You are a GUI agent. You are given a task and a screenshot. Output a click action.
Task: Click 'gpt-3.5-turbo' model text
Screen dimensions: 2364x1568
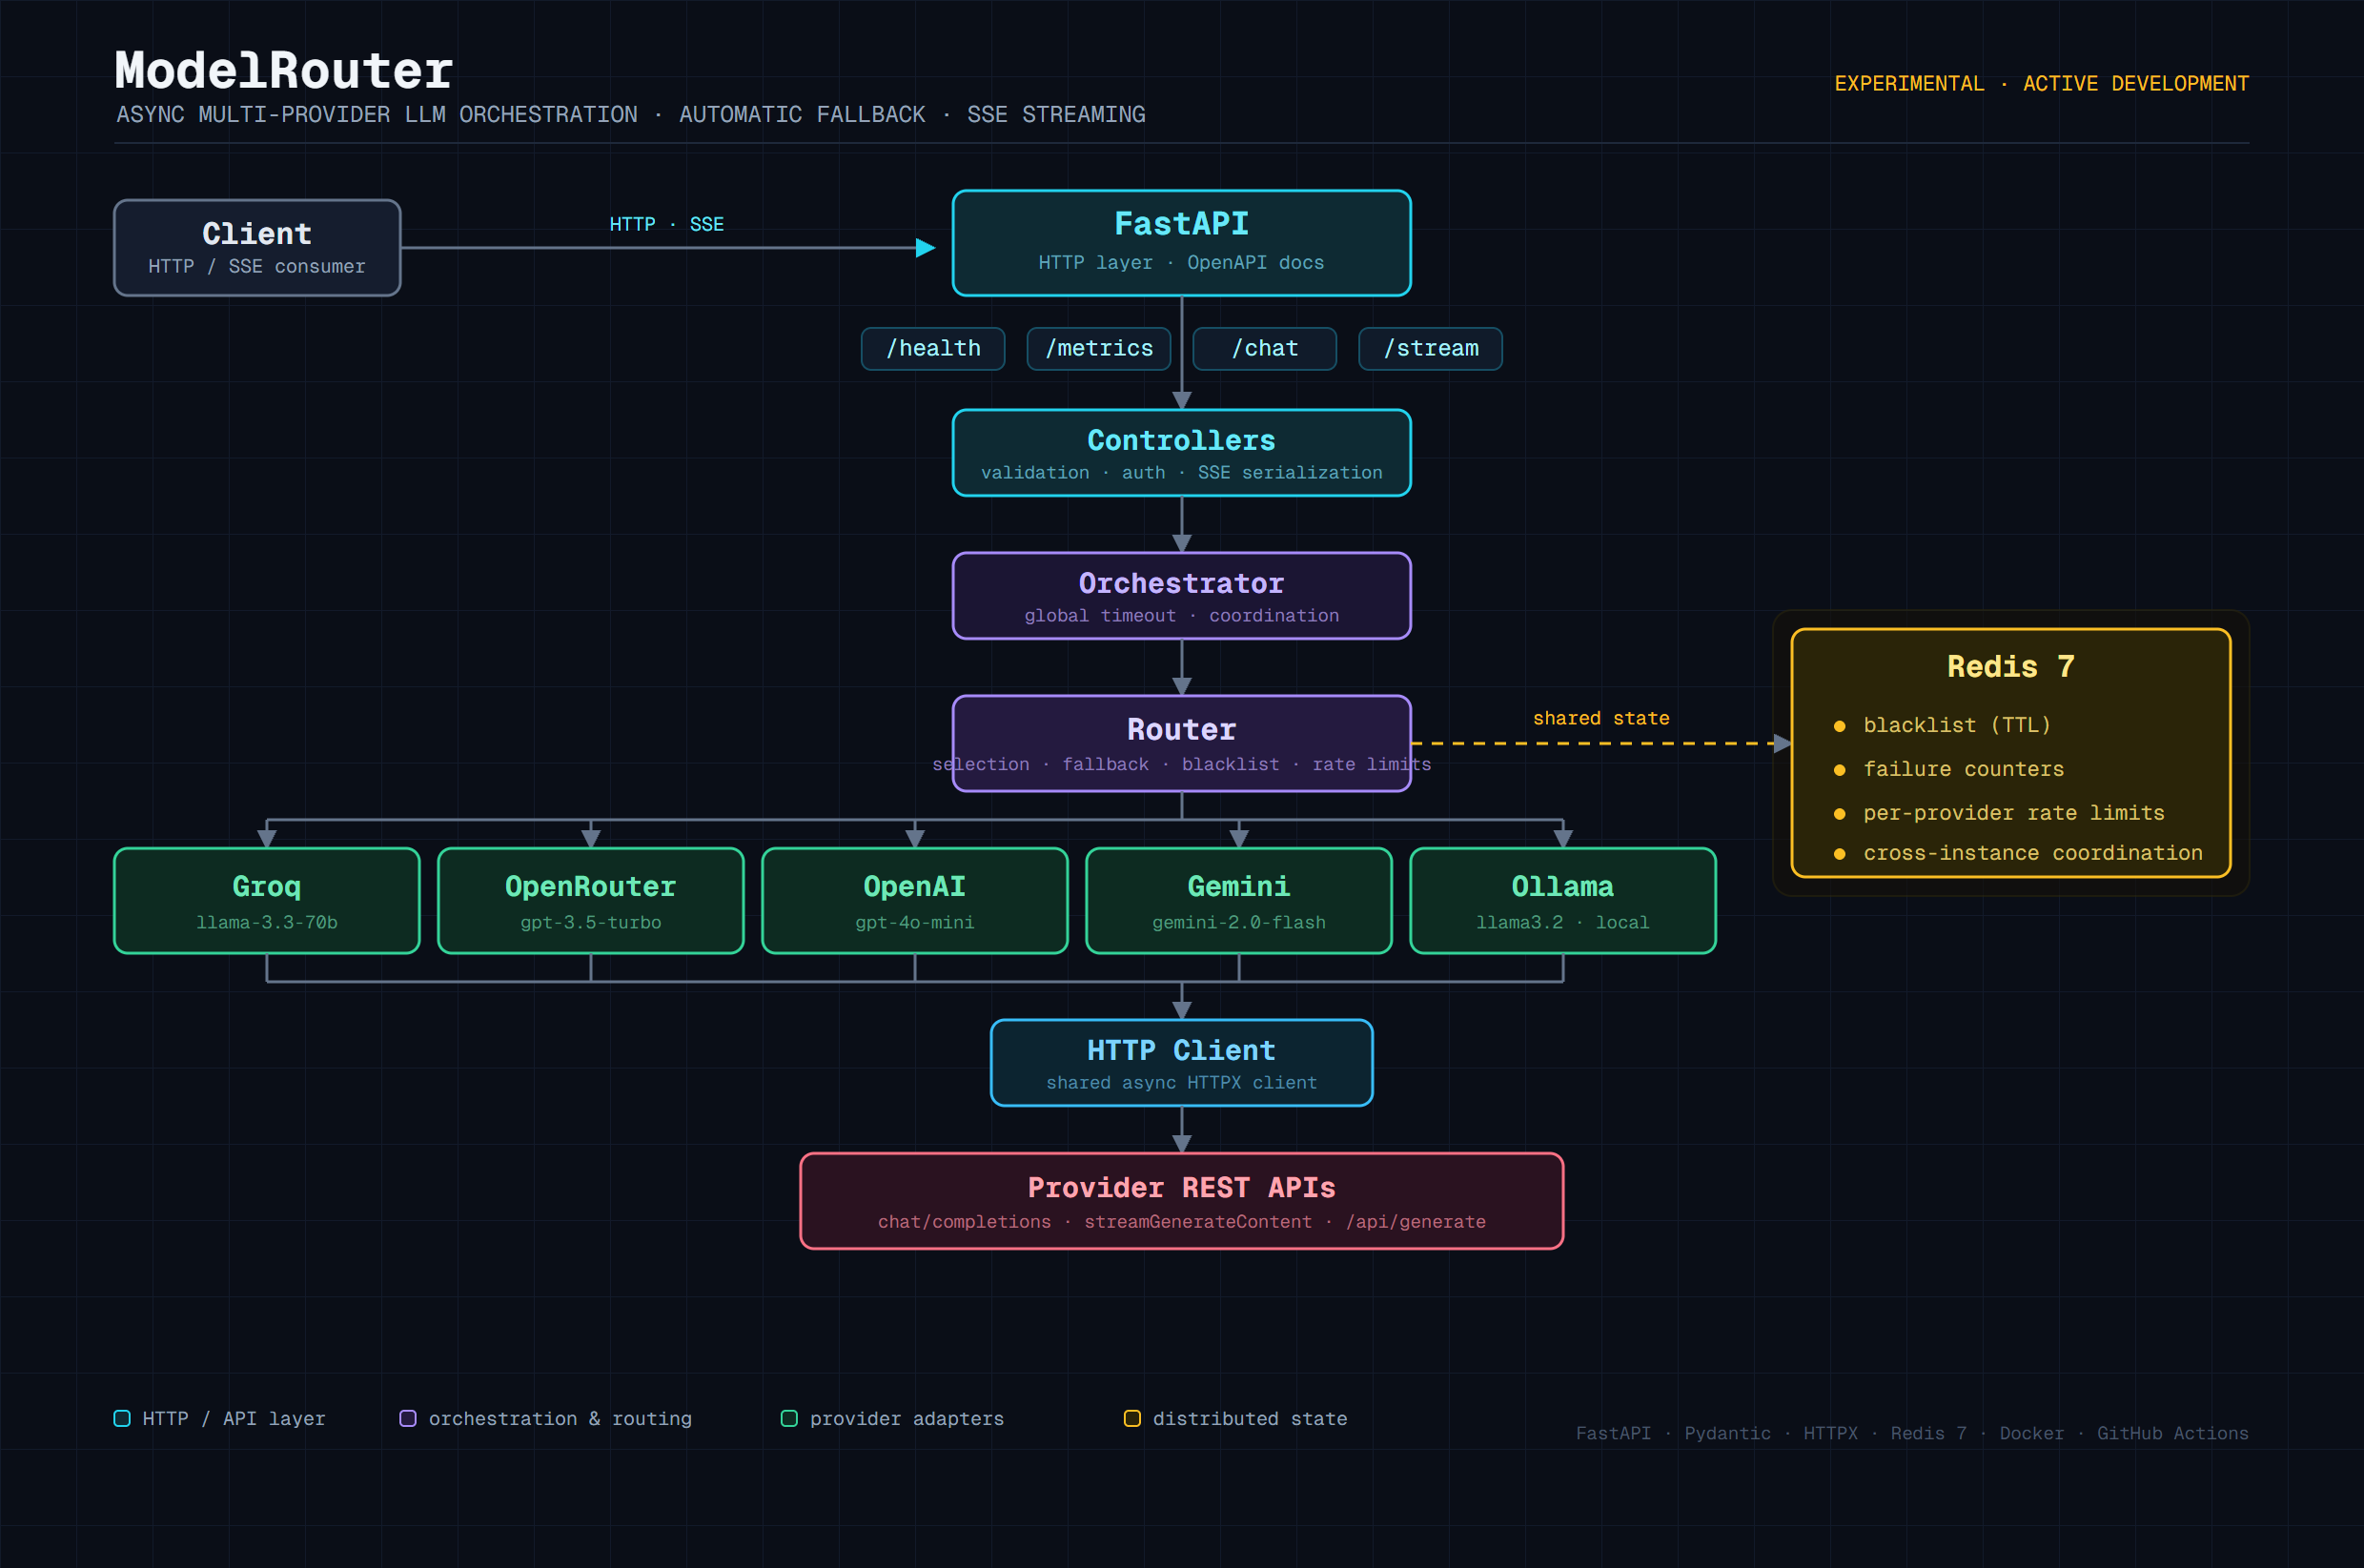click(x=591, y=922)
